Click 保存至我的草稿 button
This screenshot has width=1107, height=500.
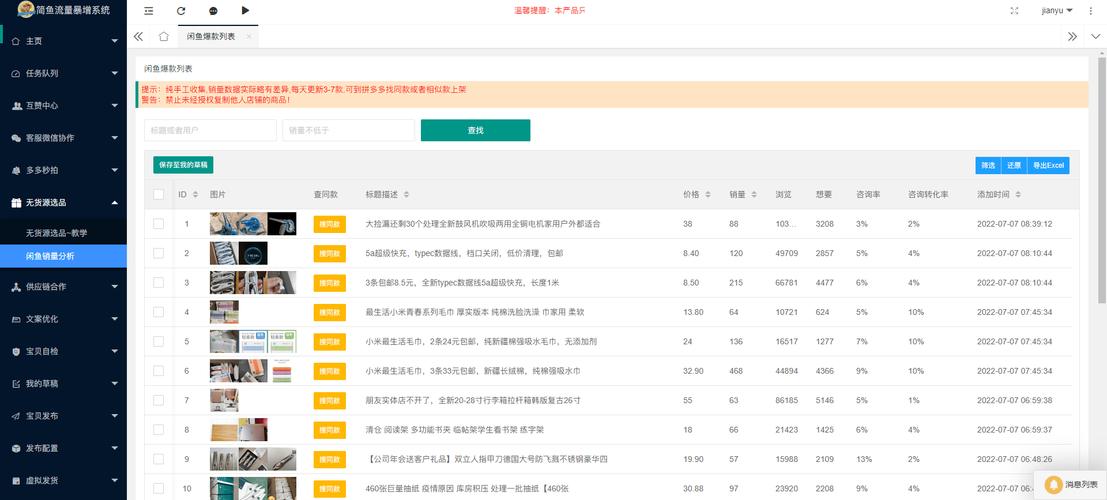[x=183, y=165]
